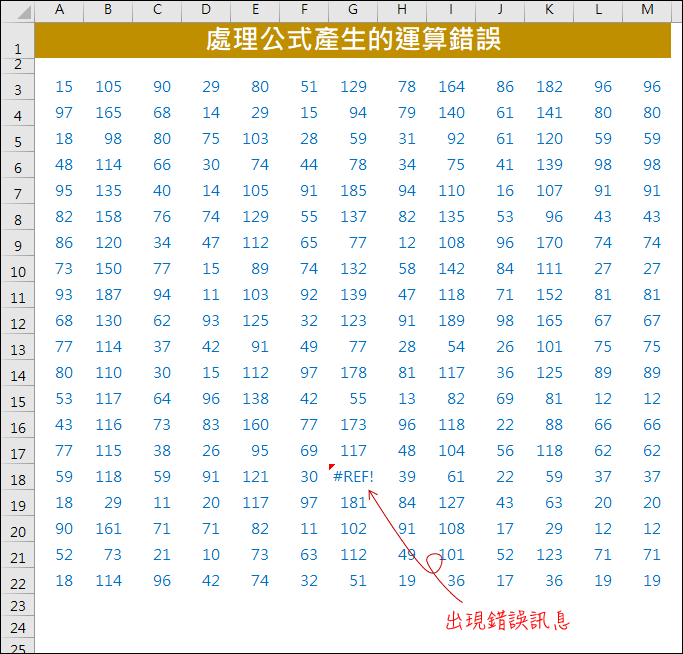Select column H header
The width and height of the screenshot is (683, 654).
[402, 10]
